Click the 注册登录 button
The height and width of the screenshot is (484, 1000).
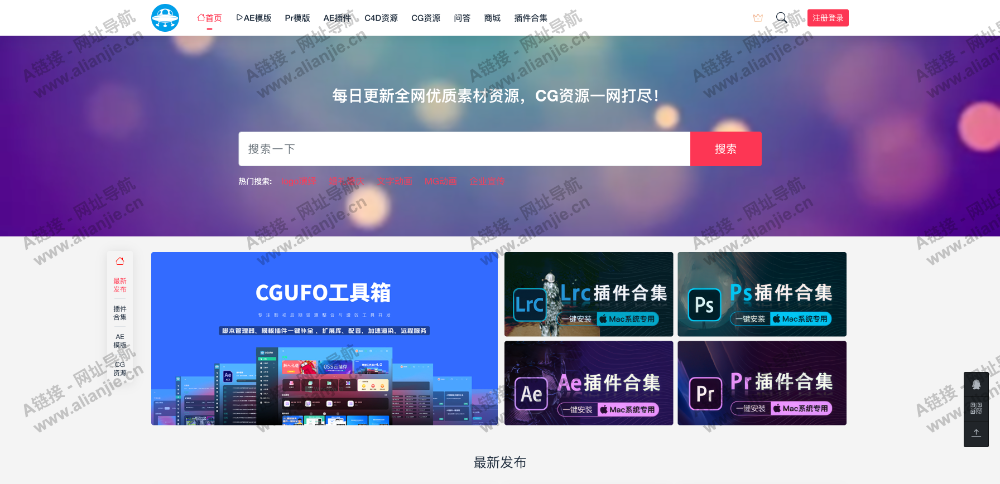(x=828, y=18)
